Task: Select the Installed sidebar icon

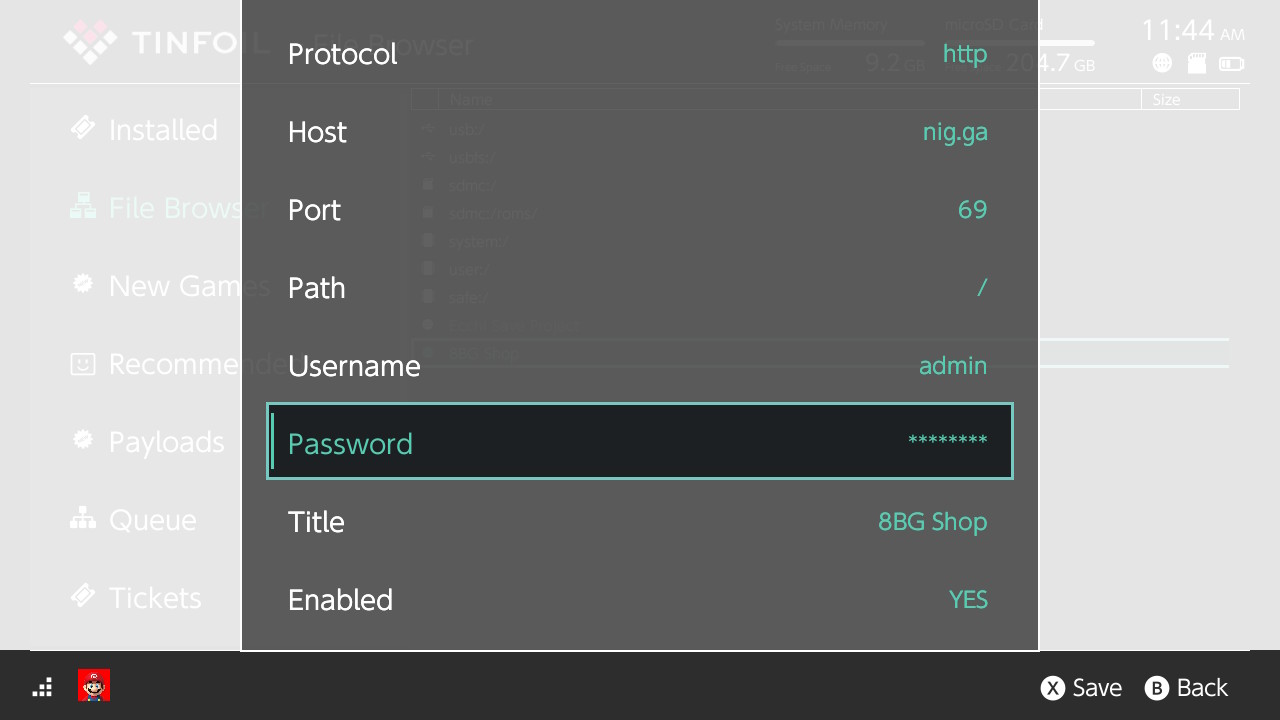Action: coord(83,129)
